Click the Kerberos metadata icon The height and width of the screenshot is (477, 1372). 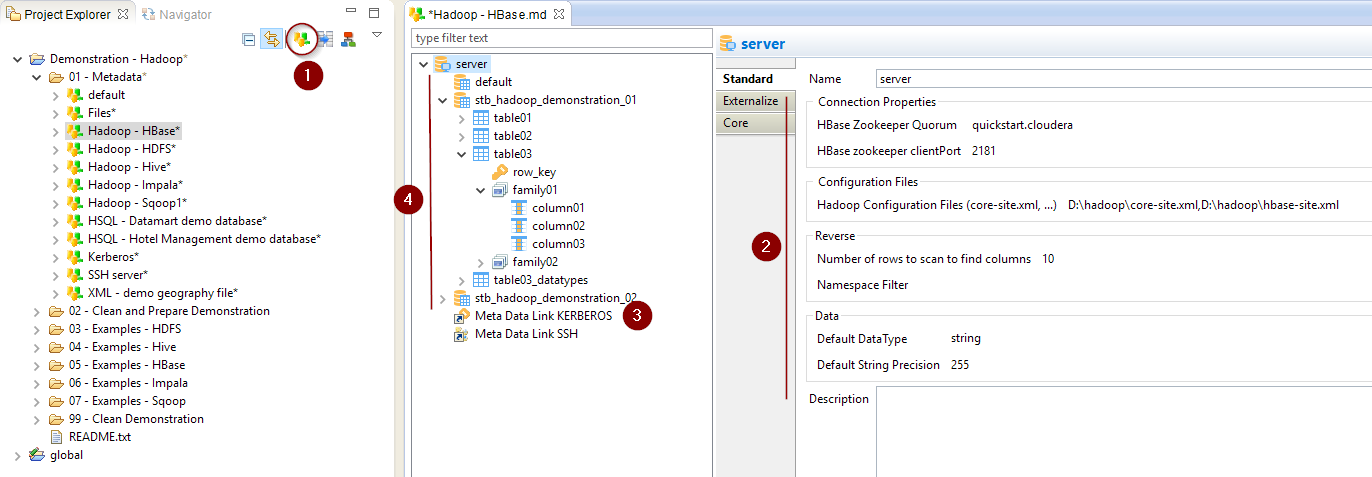[x=75, y=257]
